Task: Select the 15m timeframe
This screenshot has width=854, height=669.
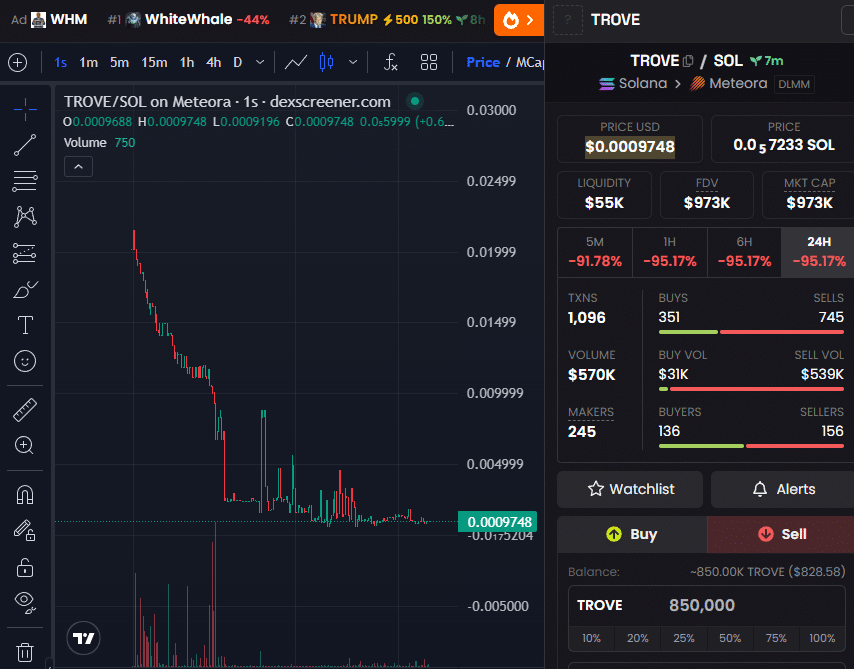Action: pyautogui.click(x=154, y=62)
